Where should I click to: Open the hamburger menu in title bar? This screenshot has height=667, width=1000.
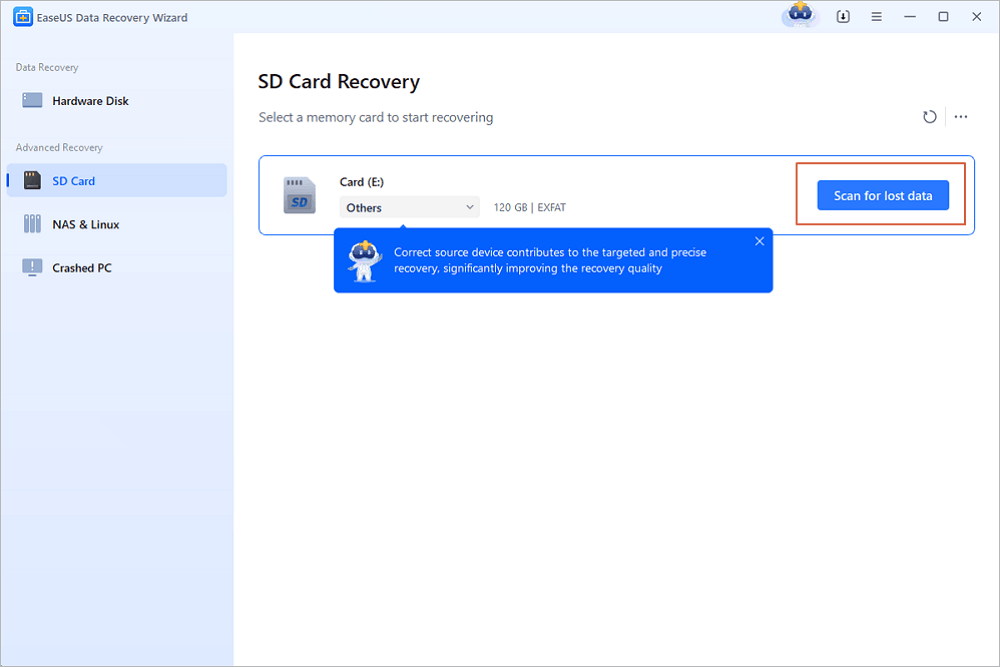click(x=876, y=17)
